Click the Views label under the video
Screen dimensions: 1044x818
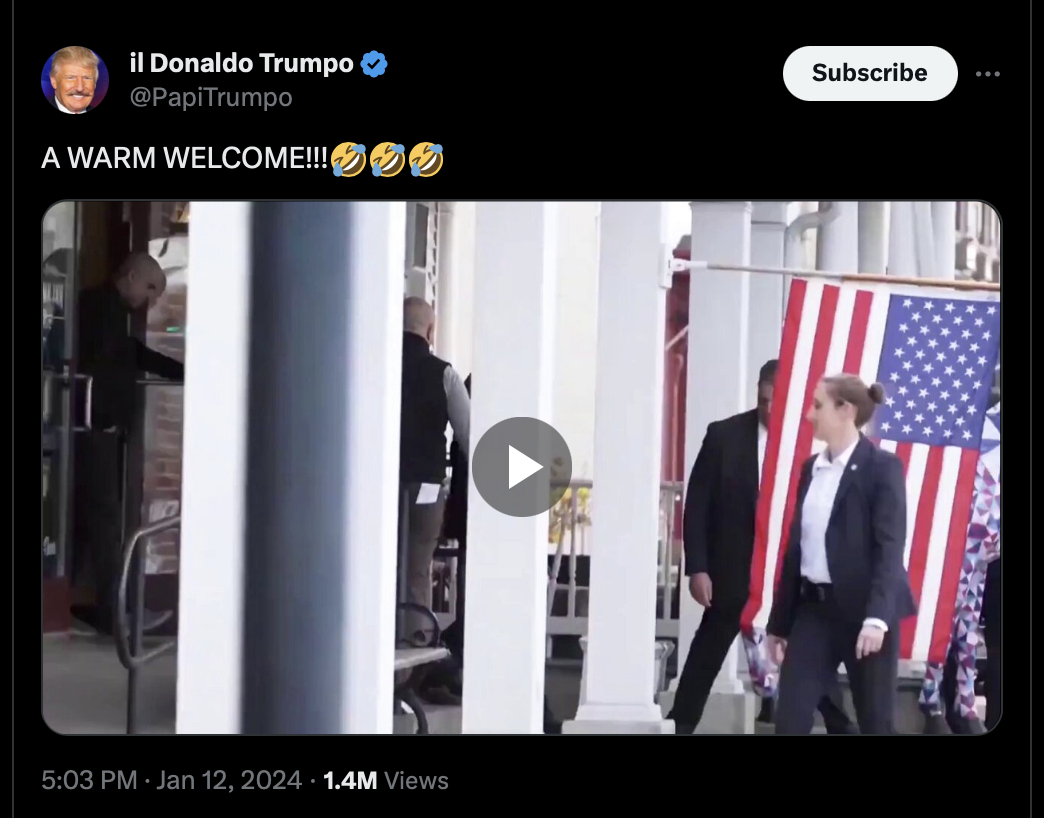tap(416, 780)
